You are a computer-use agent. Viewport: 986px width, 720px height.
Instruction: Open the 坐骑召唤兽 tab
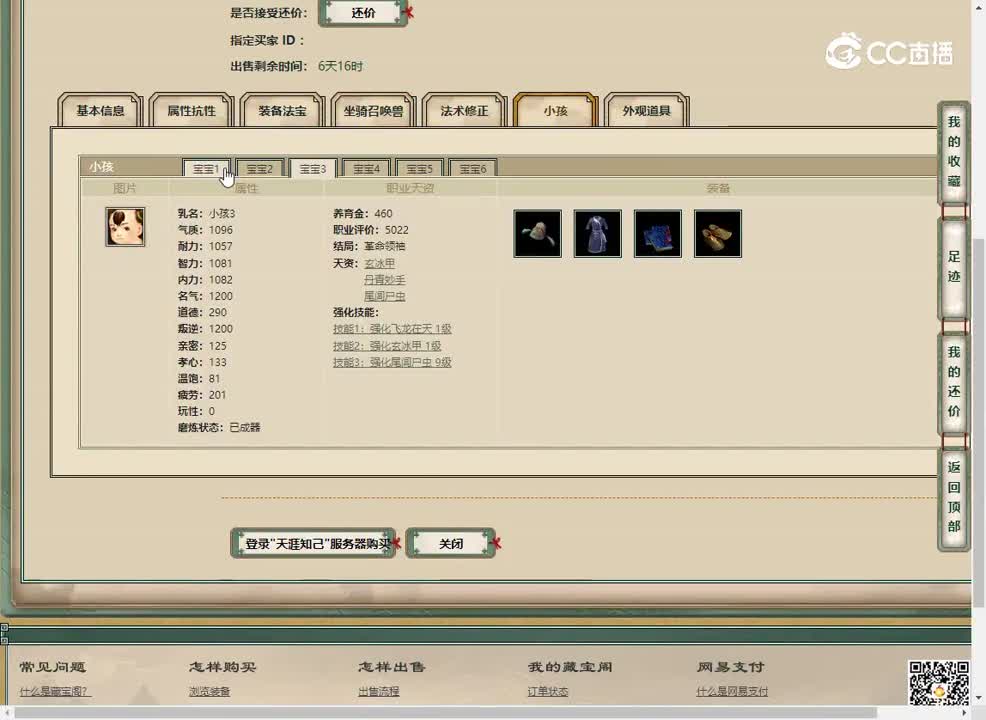click(373, 112)
